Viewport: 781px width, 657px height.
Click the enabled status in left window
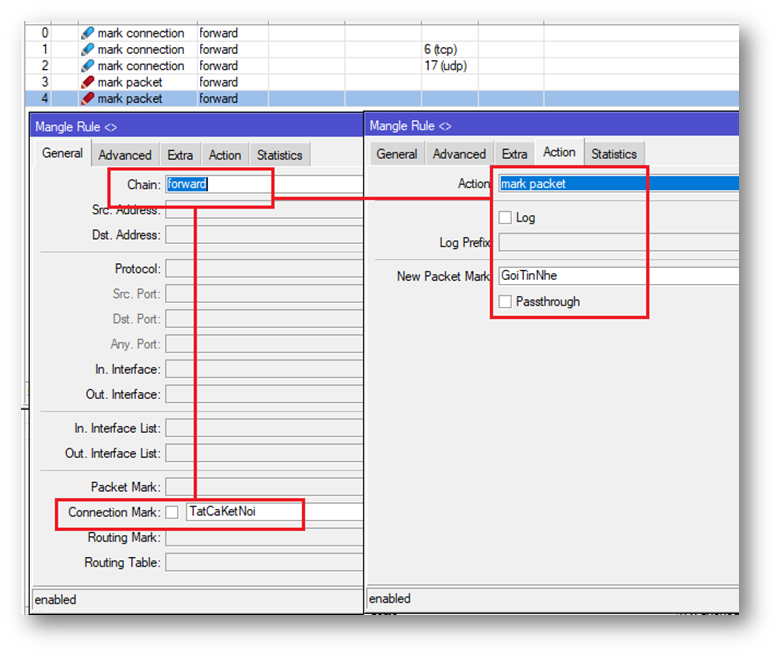click(55, 600)
